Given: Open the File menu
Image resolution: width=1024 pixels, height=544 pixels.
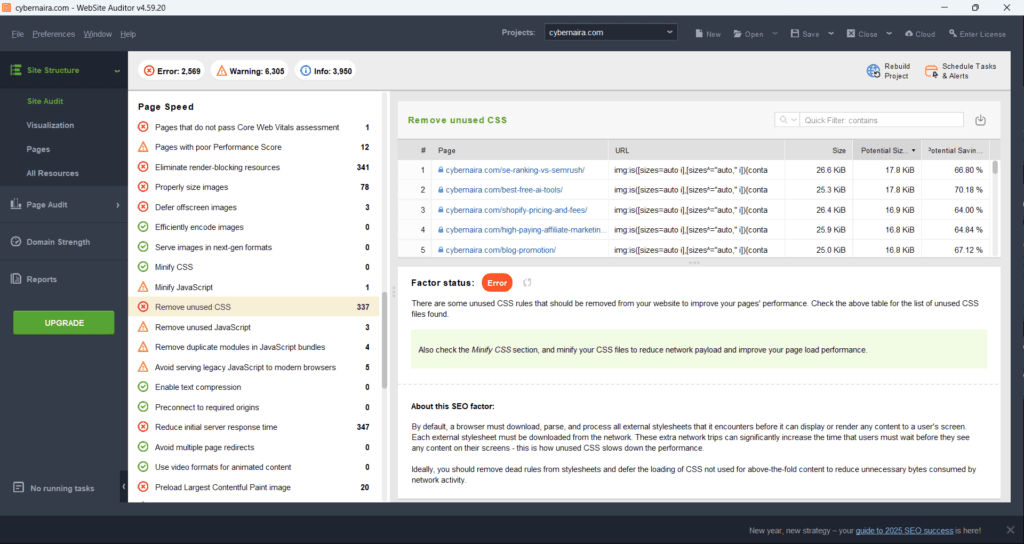Looking at the screenshot, I should coord(18,34).
